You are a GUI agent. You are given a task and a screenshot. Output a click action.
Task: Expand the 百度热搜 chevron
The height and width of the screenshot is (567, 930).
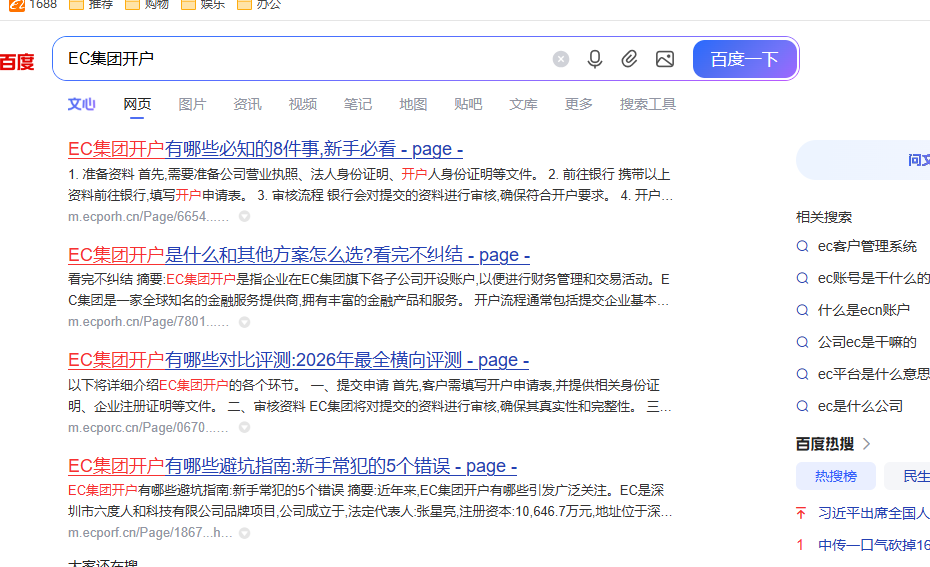point(867,443)
